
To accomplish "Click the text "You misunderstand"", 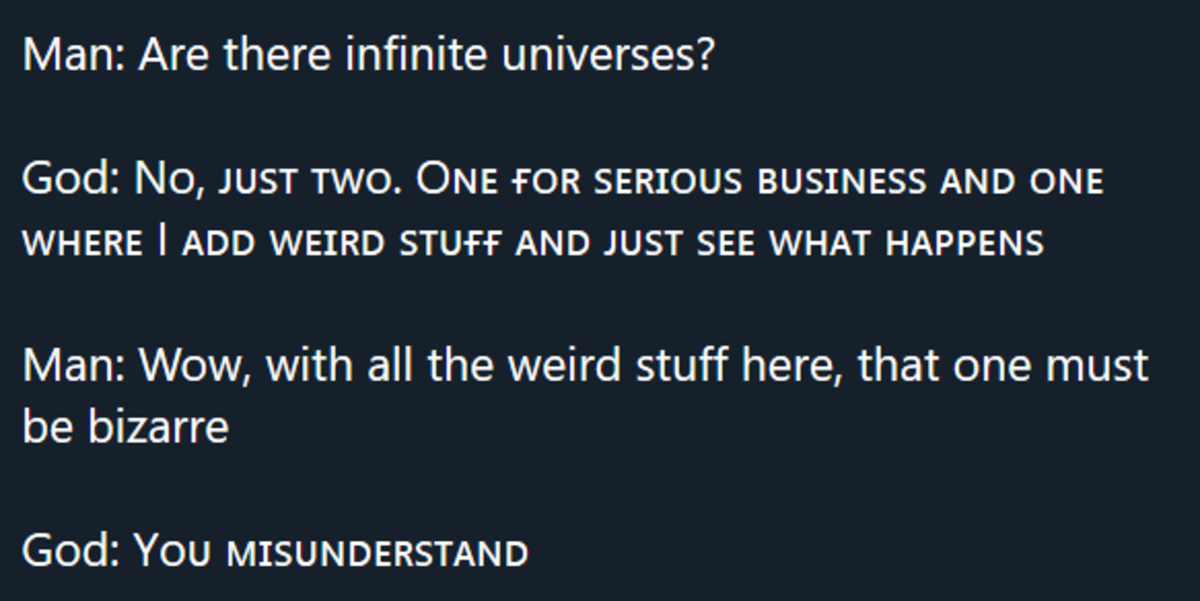I will [331, 551].
